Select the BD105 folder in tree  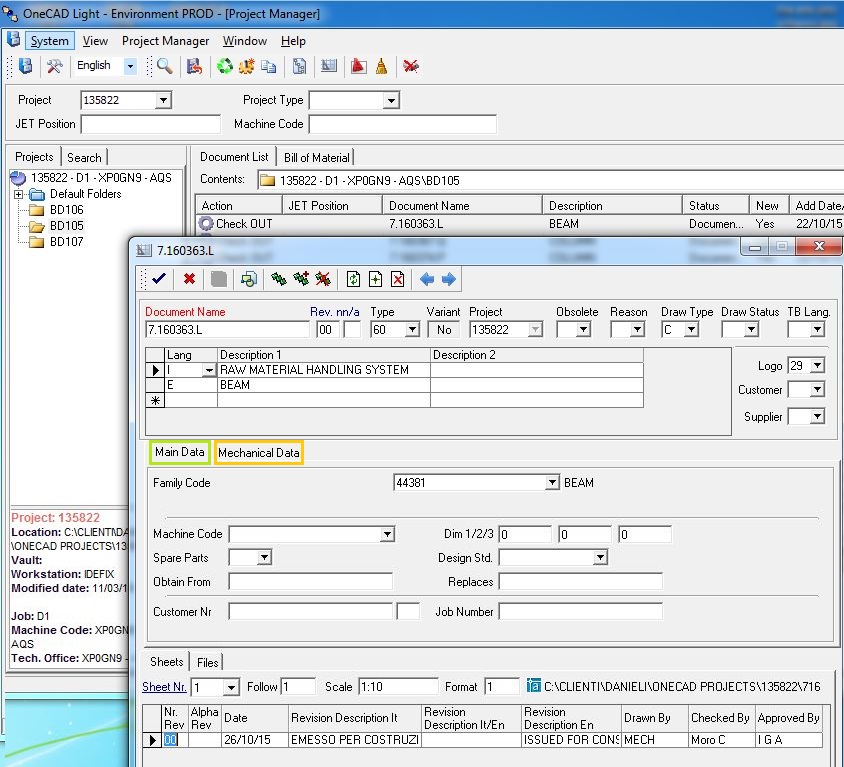[66, 226]
